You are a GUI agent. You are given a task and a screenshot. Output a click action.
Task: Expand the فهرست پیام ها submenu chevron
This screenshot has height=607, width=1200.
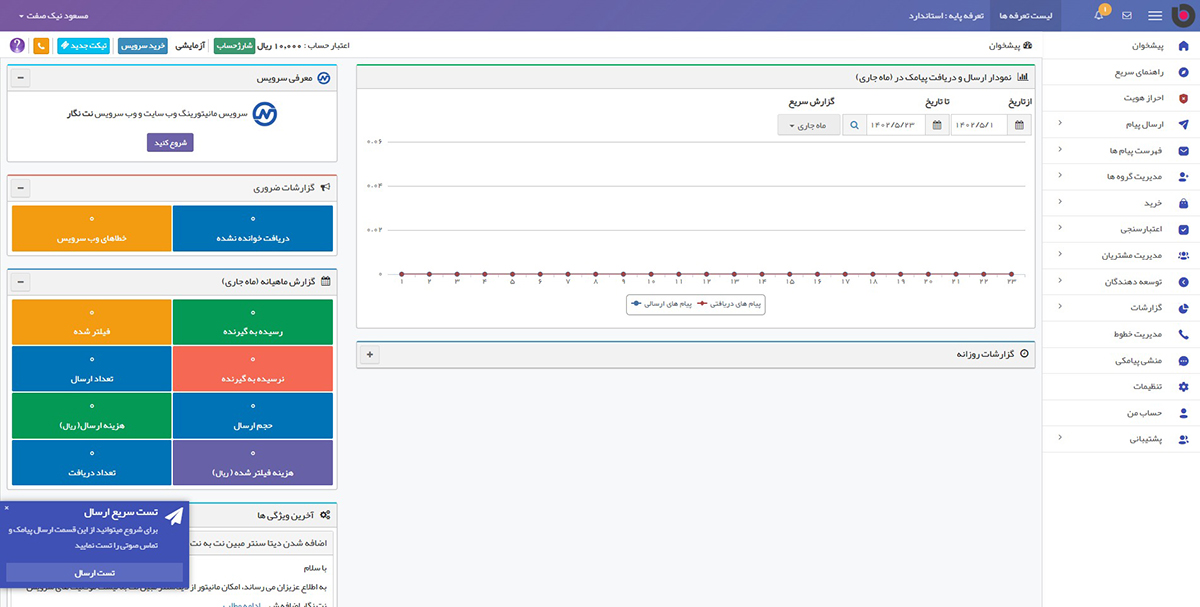[1060, 150]
